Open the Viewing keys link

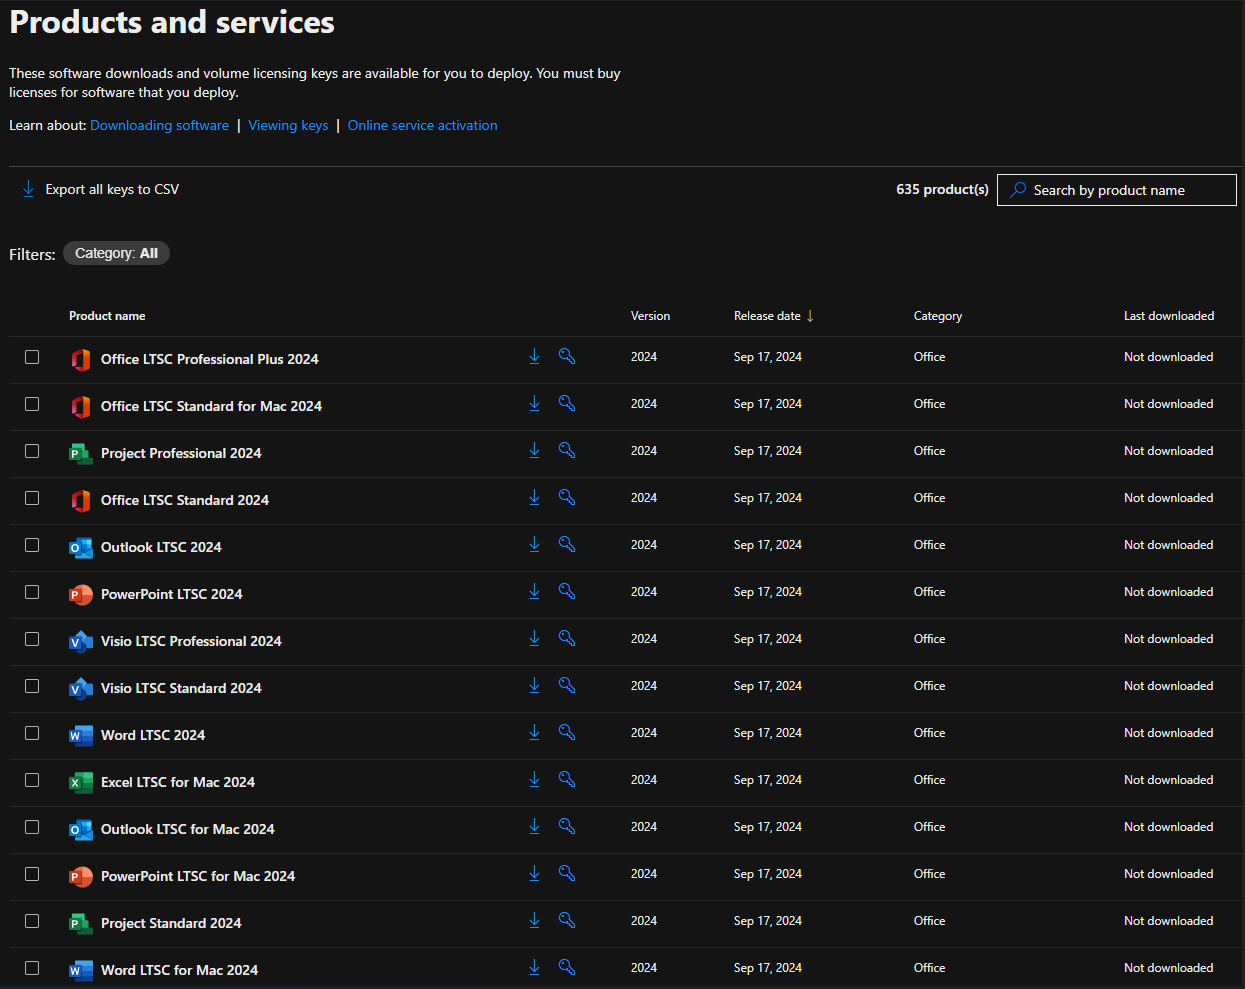288,125
